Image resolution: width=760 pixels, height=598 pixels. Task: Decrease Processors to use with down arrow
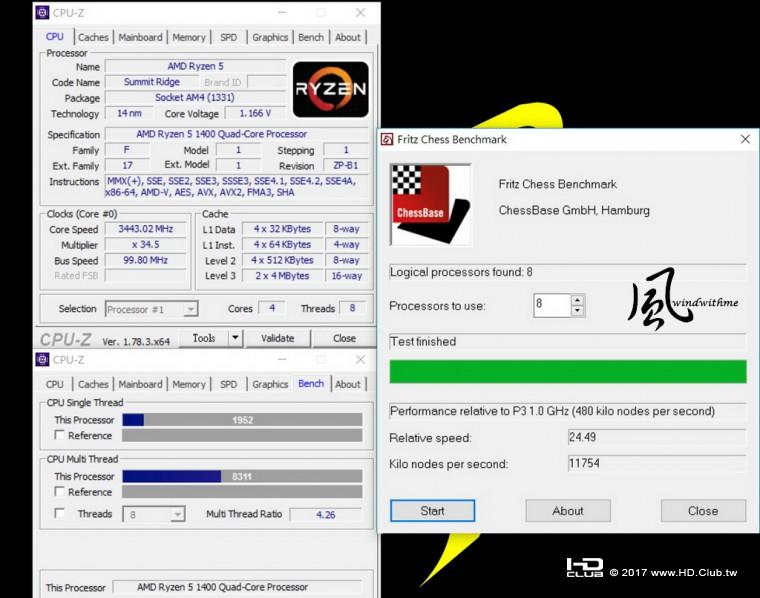(x=577, y=311)
